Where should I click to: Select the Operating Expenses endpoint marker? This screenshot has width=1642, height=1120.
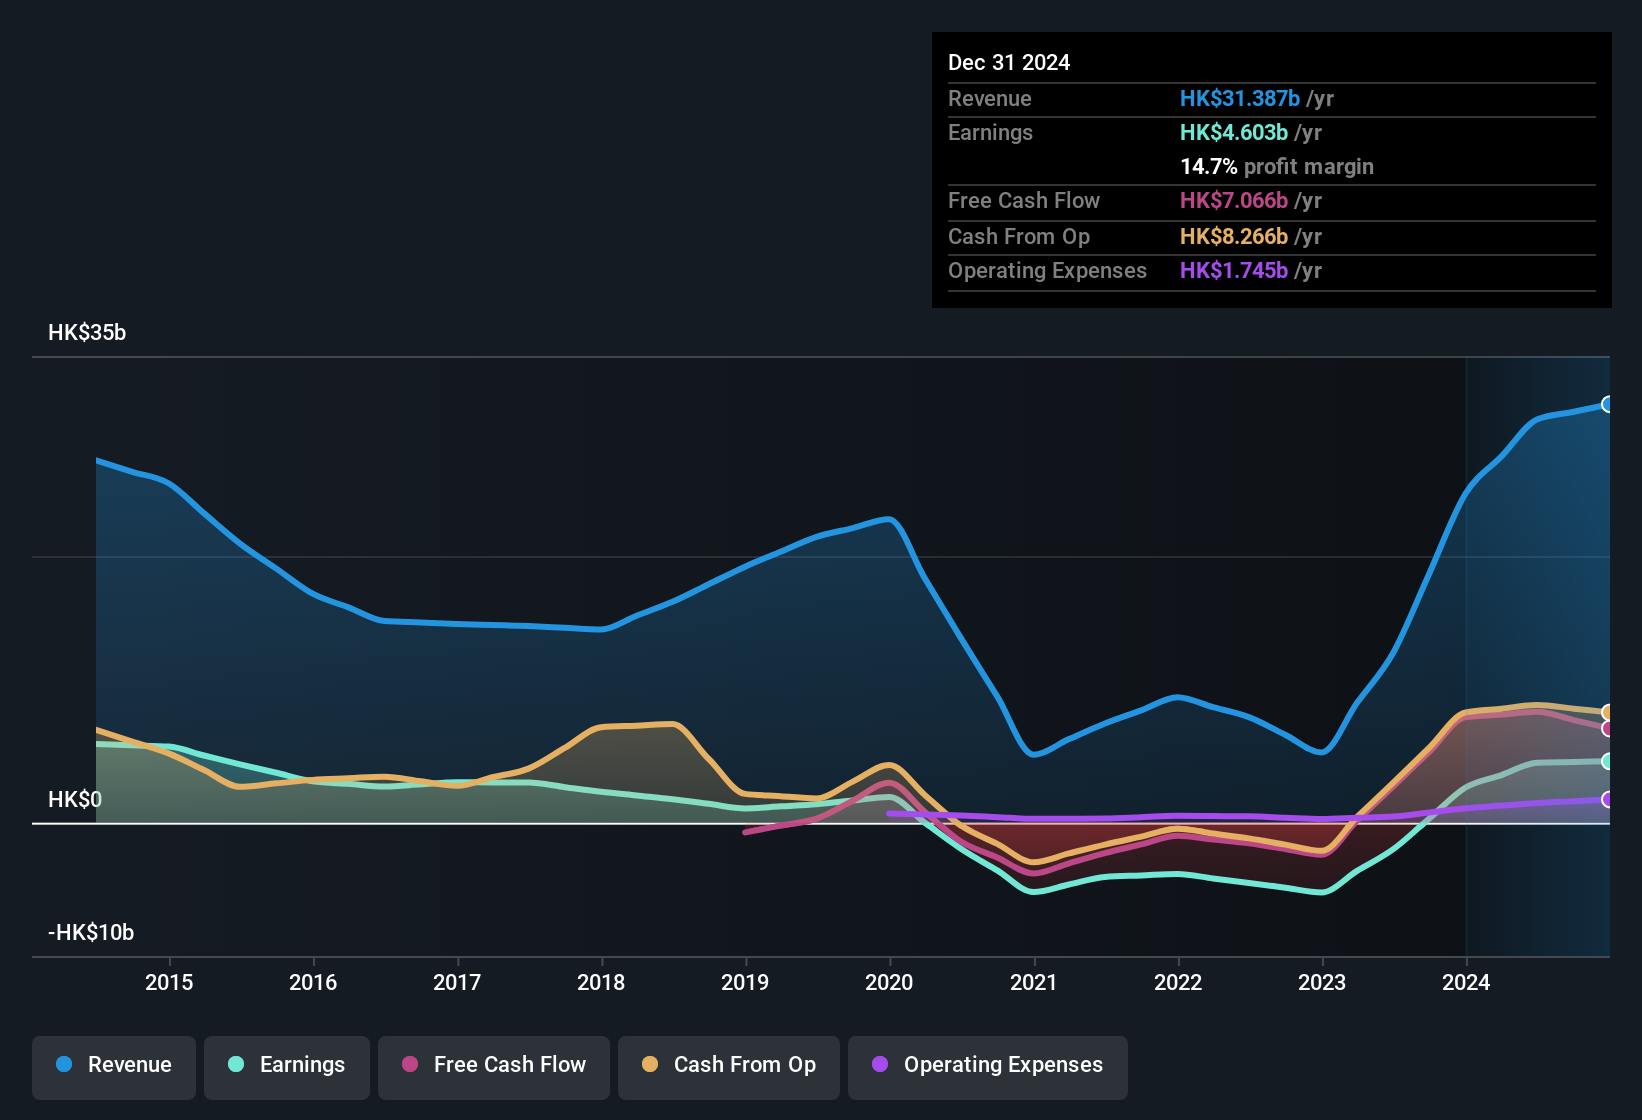click(x=1608, y=800)
